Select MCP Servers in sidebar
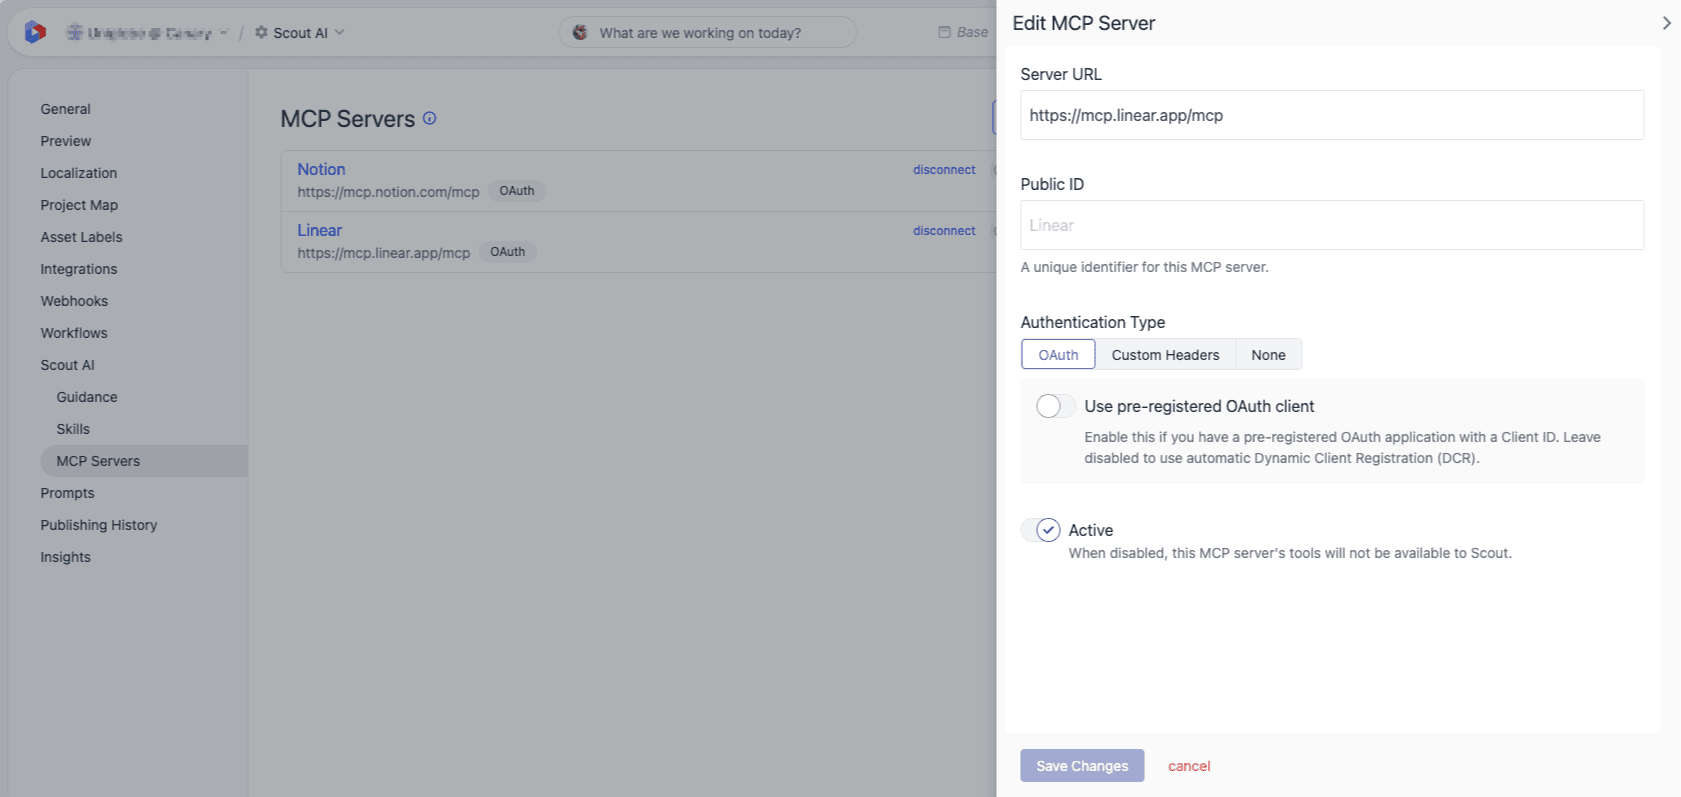The height and width of the screenshot is (797, 1681). (x=144, y=461)
